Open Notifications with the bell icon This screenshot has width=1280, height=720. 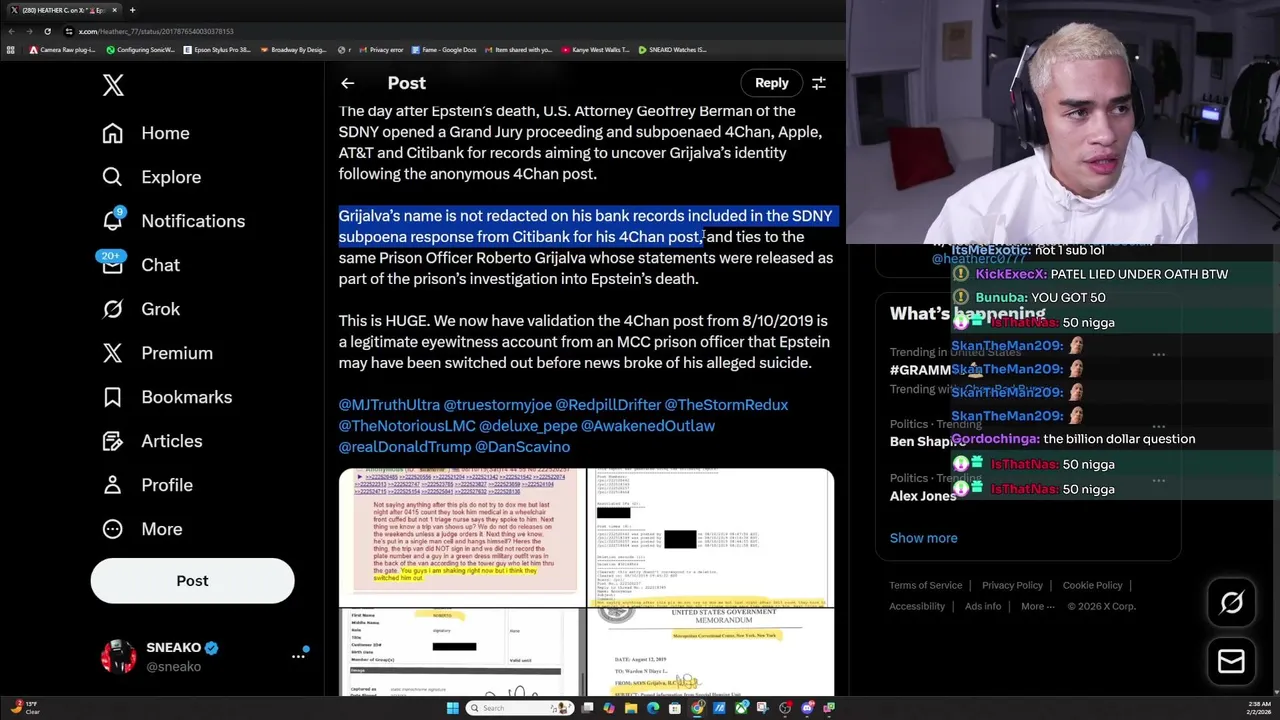coord(173,221)
